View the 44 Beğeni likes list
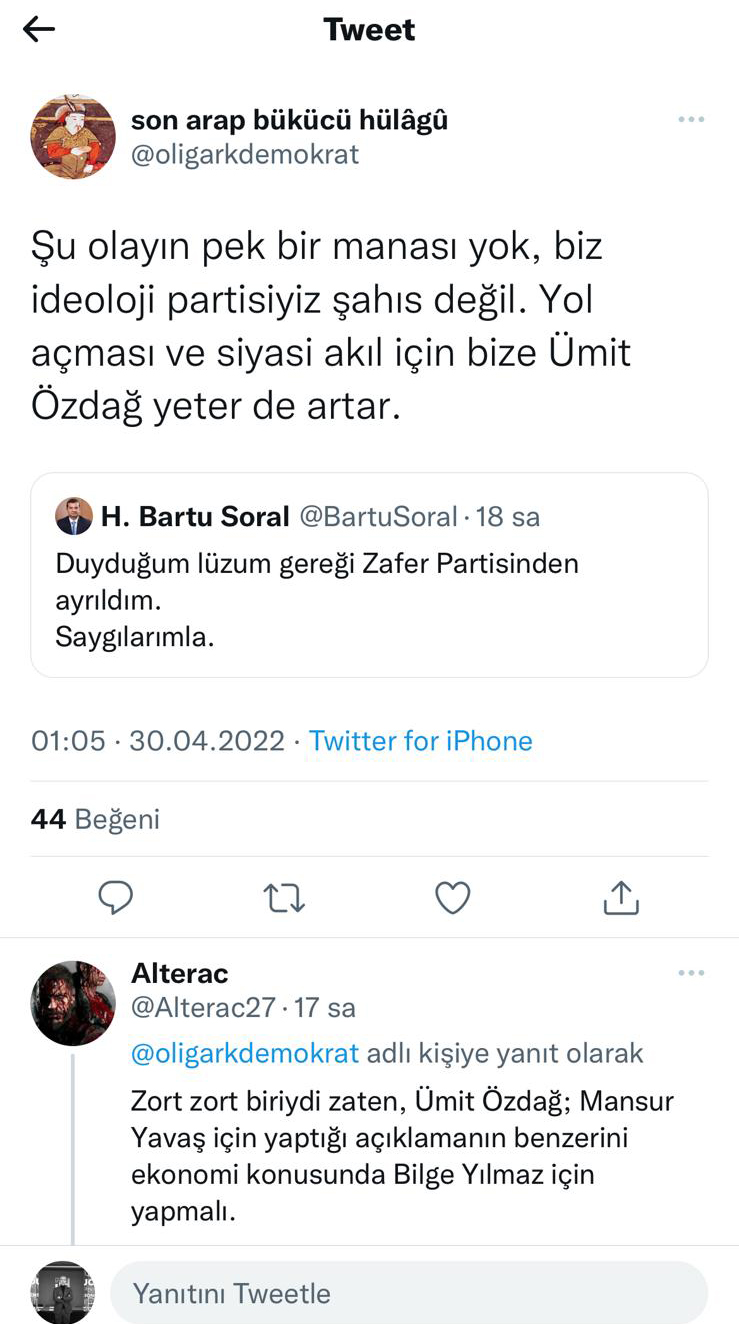Screen dimensions: 739x1324 tap(96, 820)
